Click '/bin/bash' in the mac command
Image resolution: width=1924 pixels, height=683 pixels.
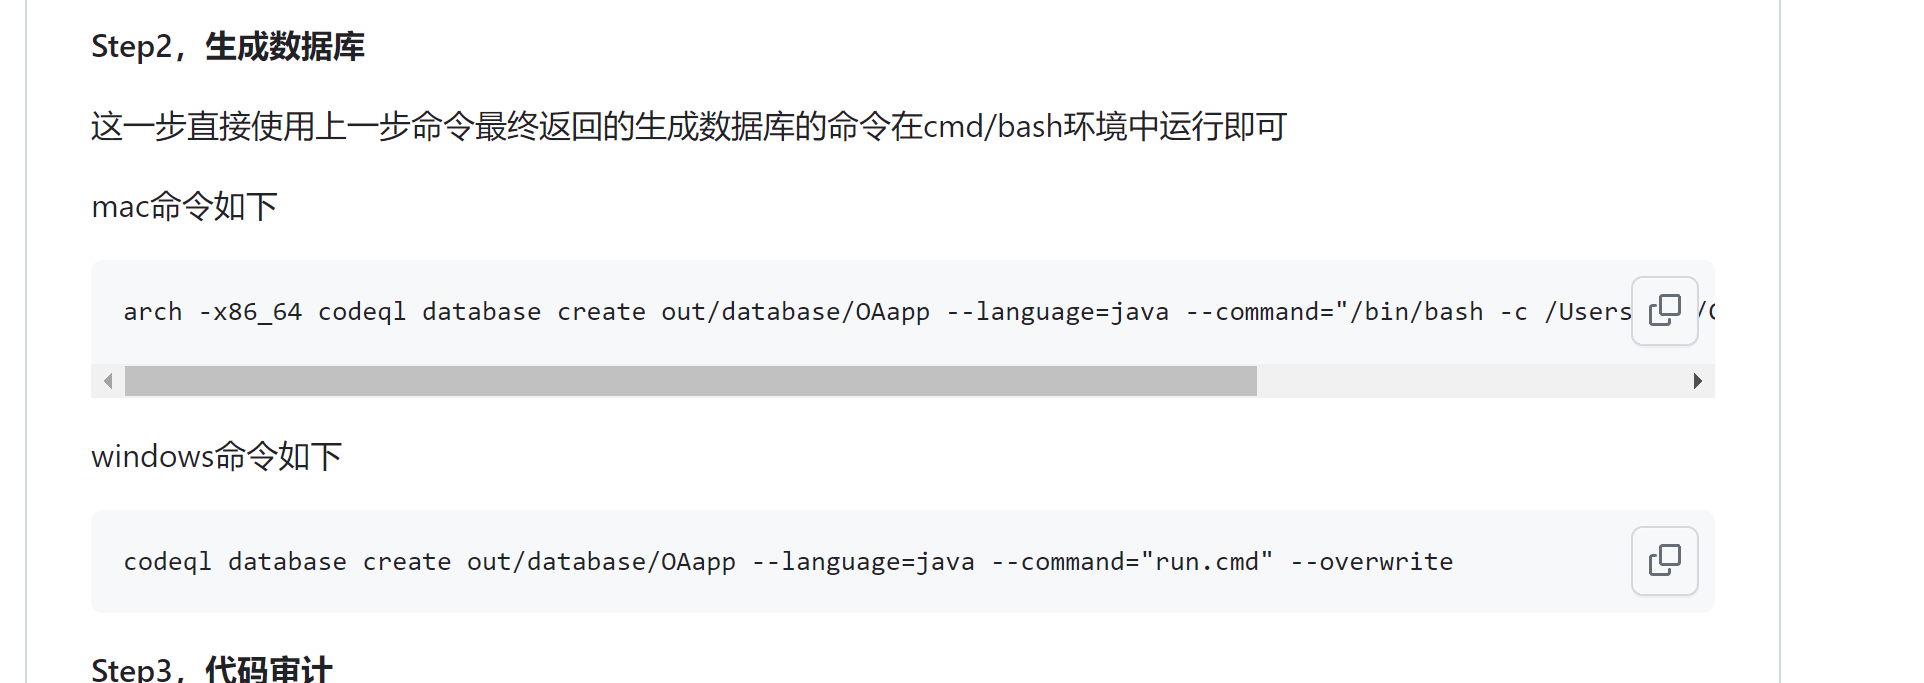1417,312
